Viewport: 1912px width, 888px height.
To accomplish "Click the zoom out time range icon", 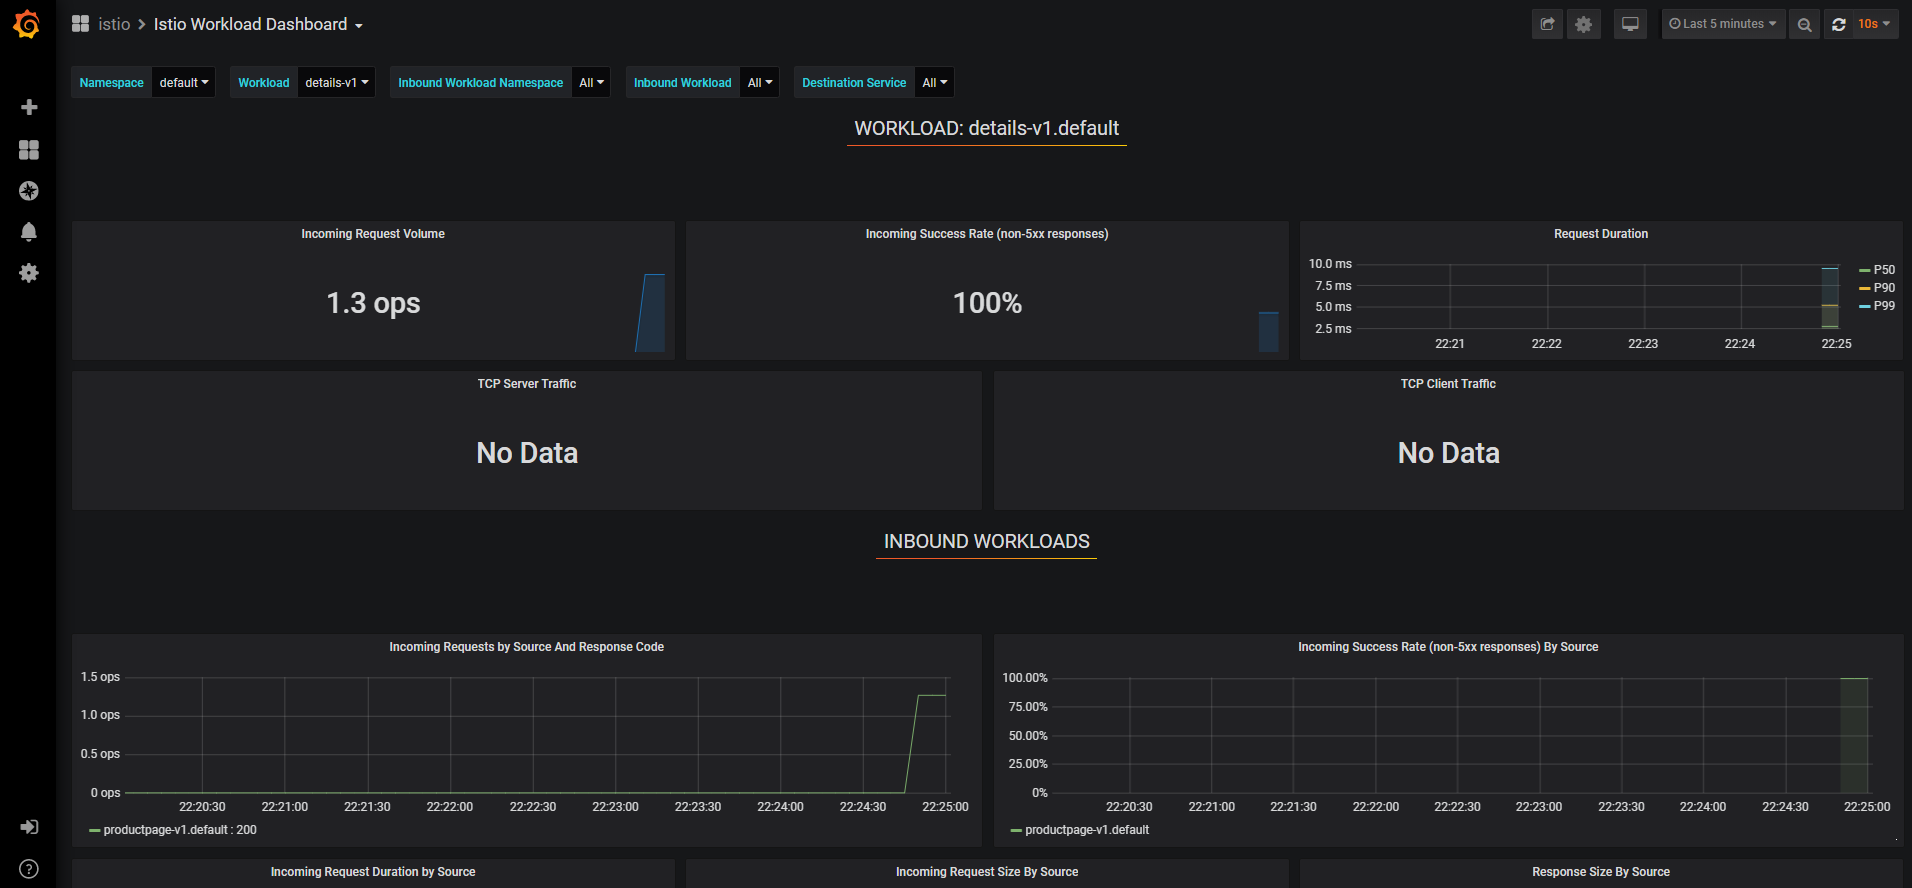I will [1804, 24].
